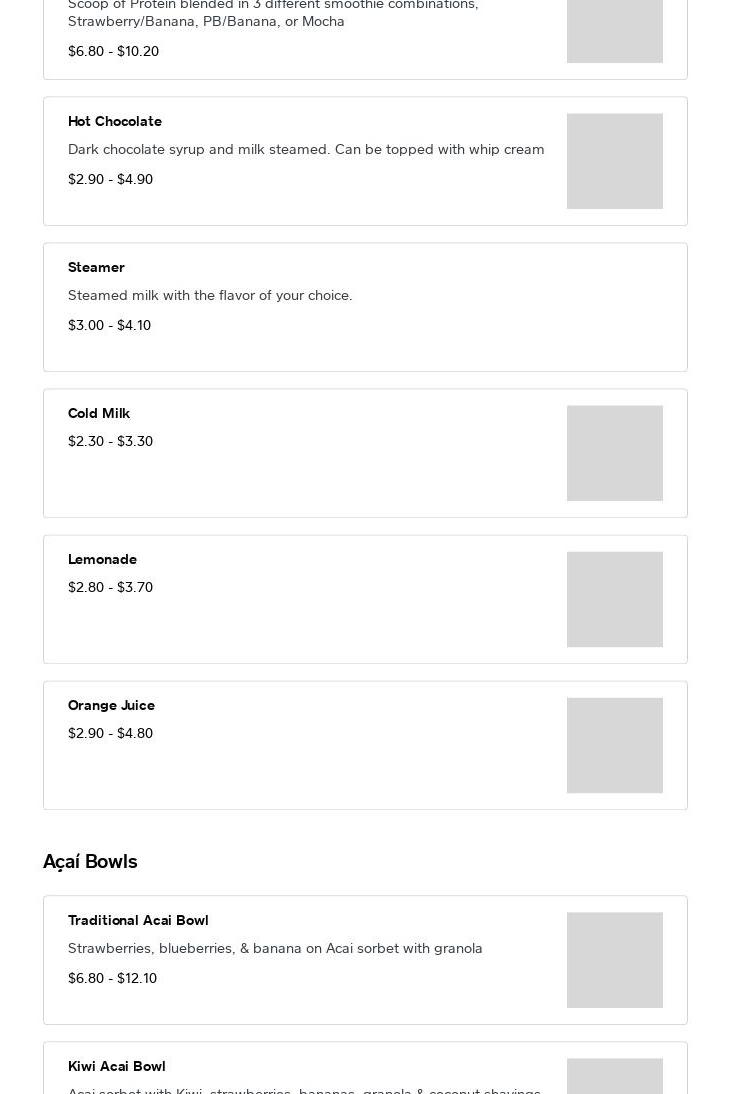
Task: Click the Orange Juice price $2.90 - $4.80
Action: coord(110,733)
